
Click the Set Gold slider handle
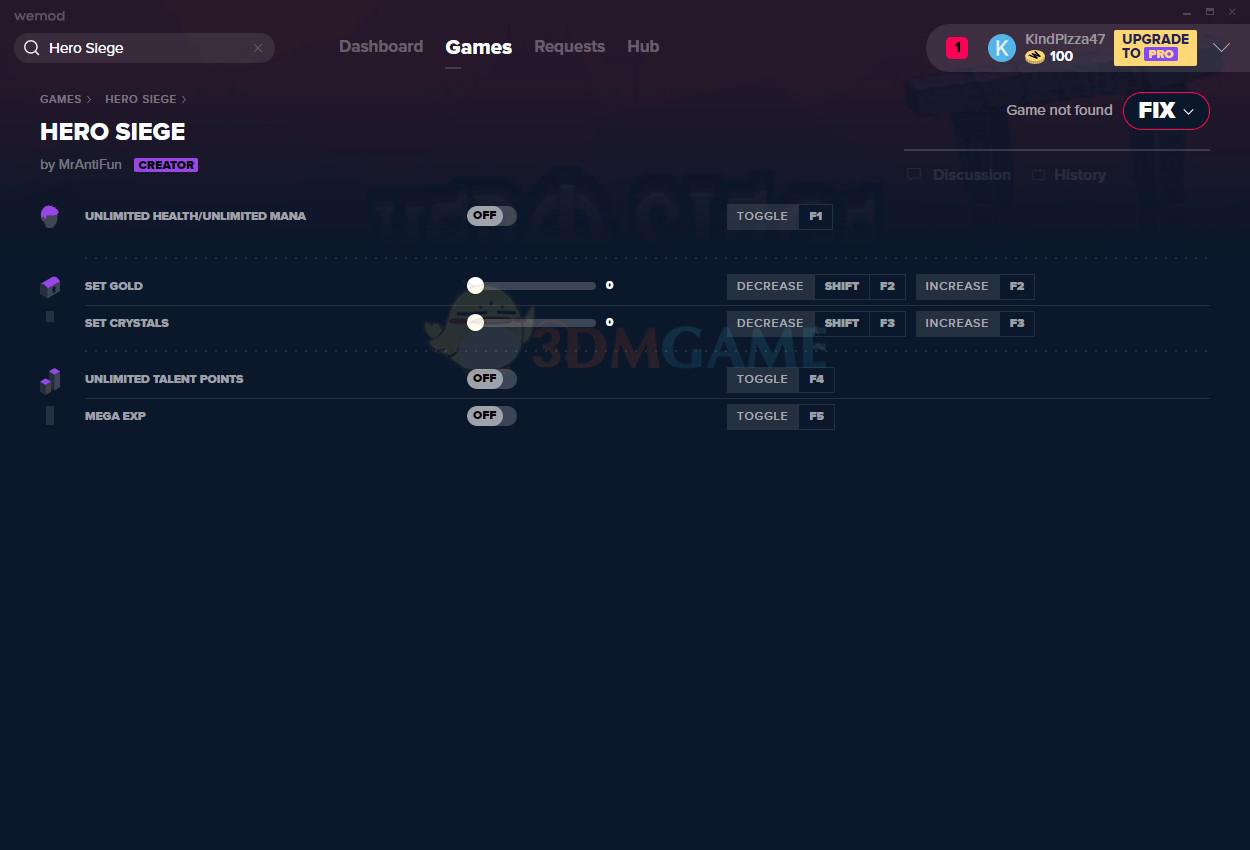coord(476,286)
